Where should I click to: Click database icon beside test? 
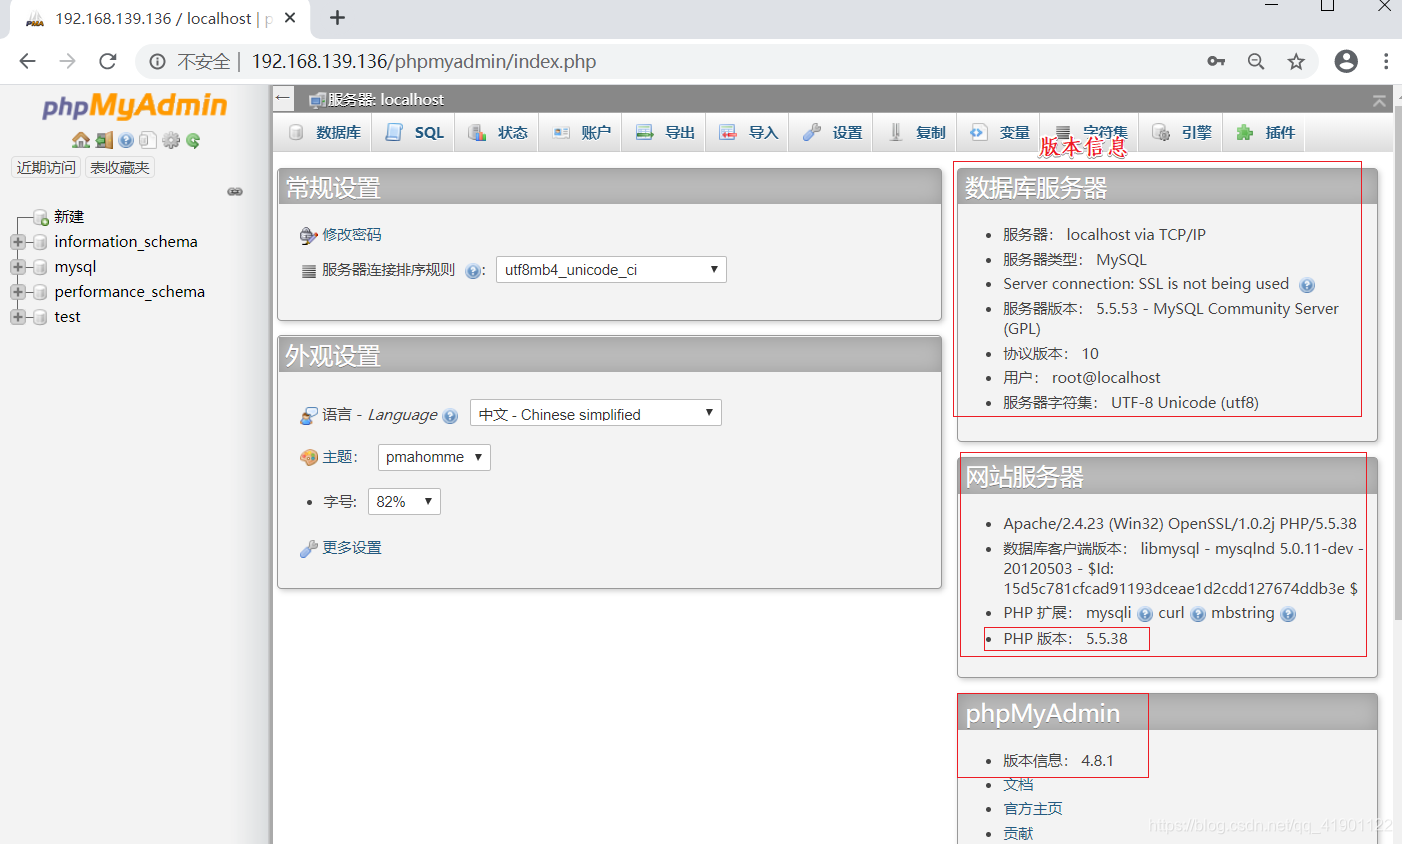(40, 317)
